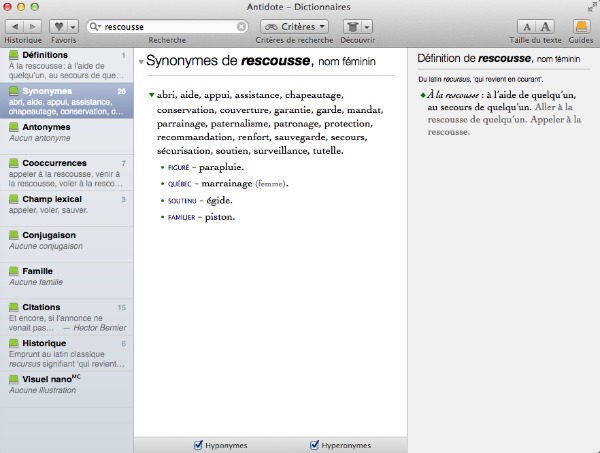
Task: Toggle full screen with the corner arrows
Action: click(592, 7)
